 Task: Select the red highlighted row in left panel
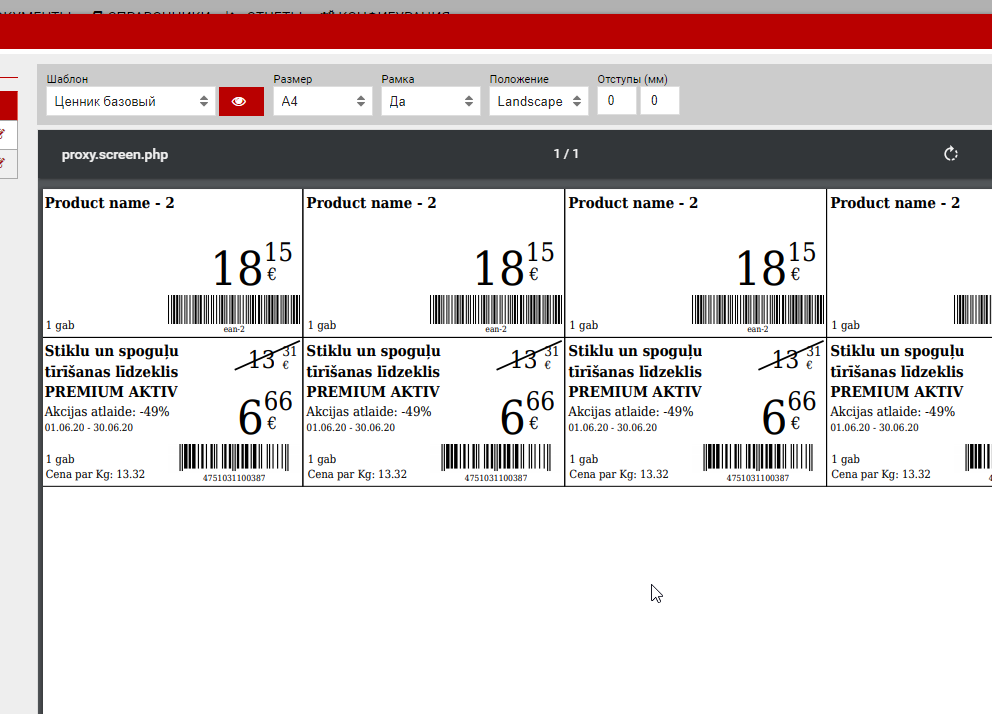pyautogui.click(x=8, y=105)
